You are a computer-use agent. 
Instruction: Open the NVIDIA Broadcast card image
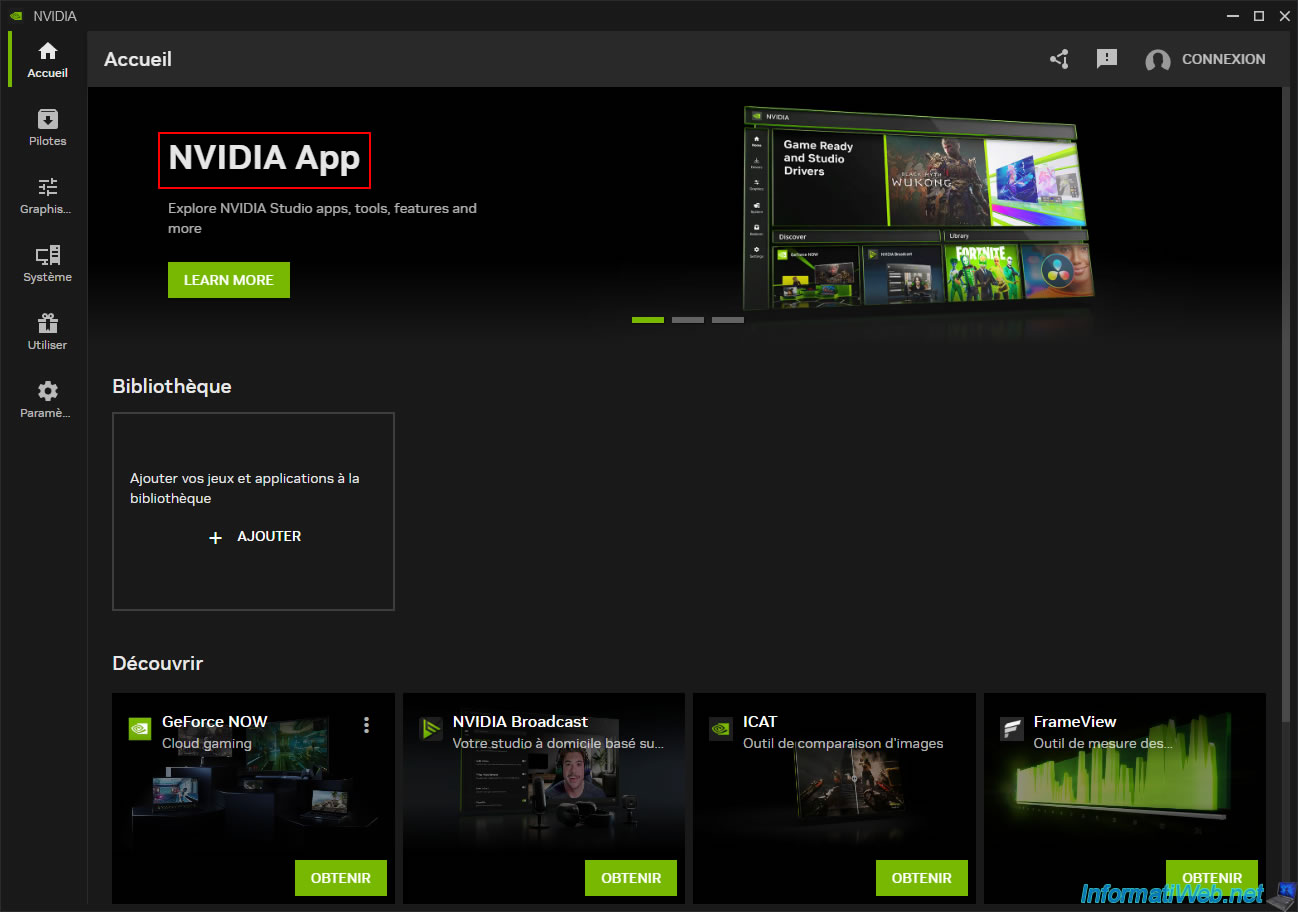tap(544, 800)
